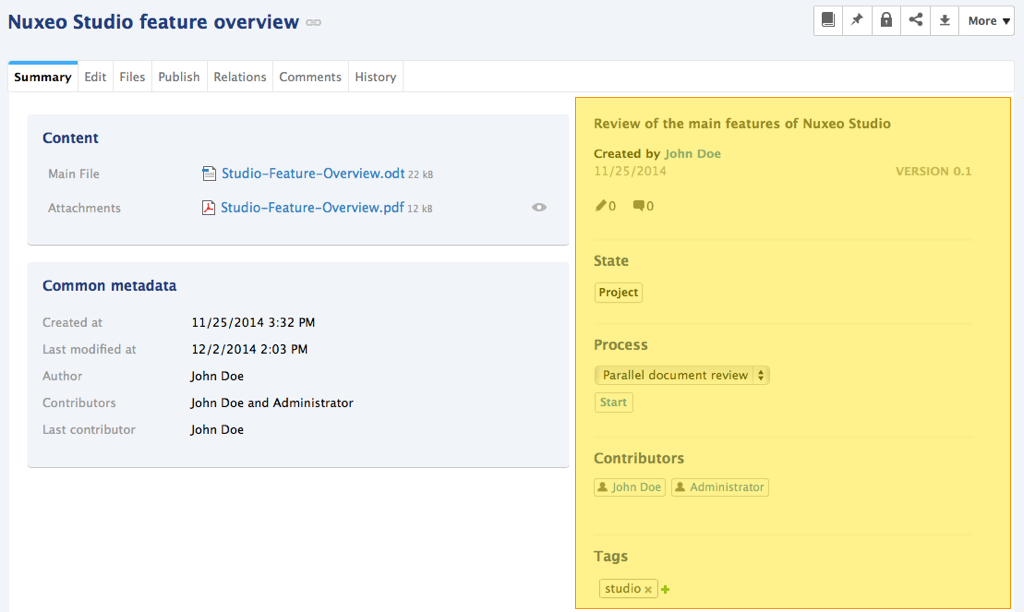Click the red PDF icon beside Attachments
The image size is (1024, 612).
[208, 208]
